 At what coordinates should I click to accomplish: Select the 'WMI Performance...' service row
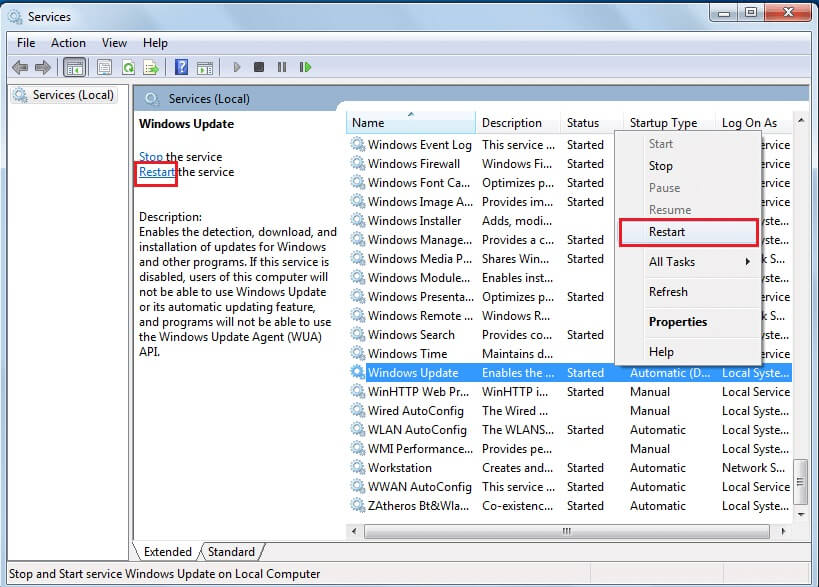(x=569, y=449)
